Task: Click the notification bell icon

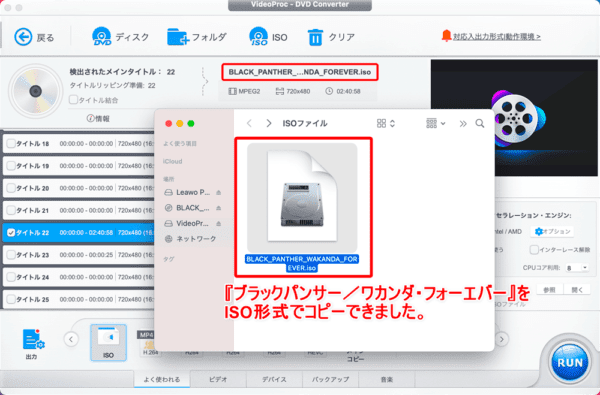Action: [x=446, y=36]
